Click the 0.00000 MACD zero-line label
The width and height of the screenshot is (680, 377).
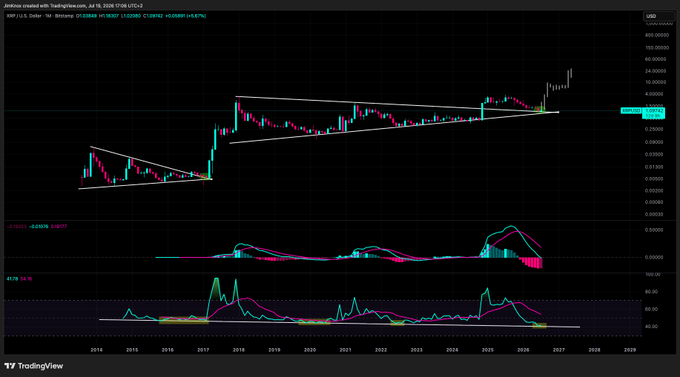pyautogui.click(x=654, y=257)
